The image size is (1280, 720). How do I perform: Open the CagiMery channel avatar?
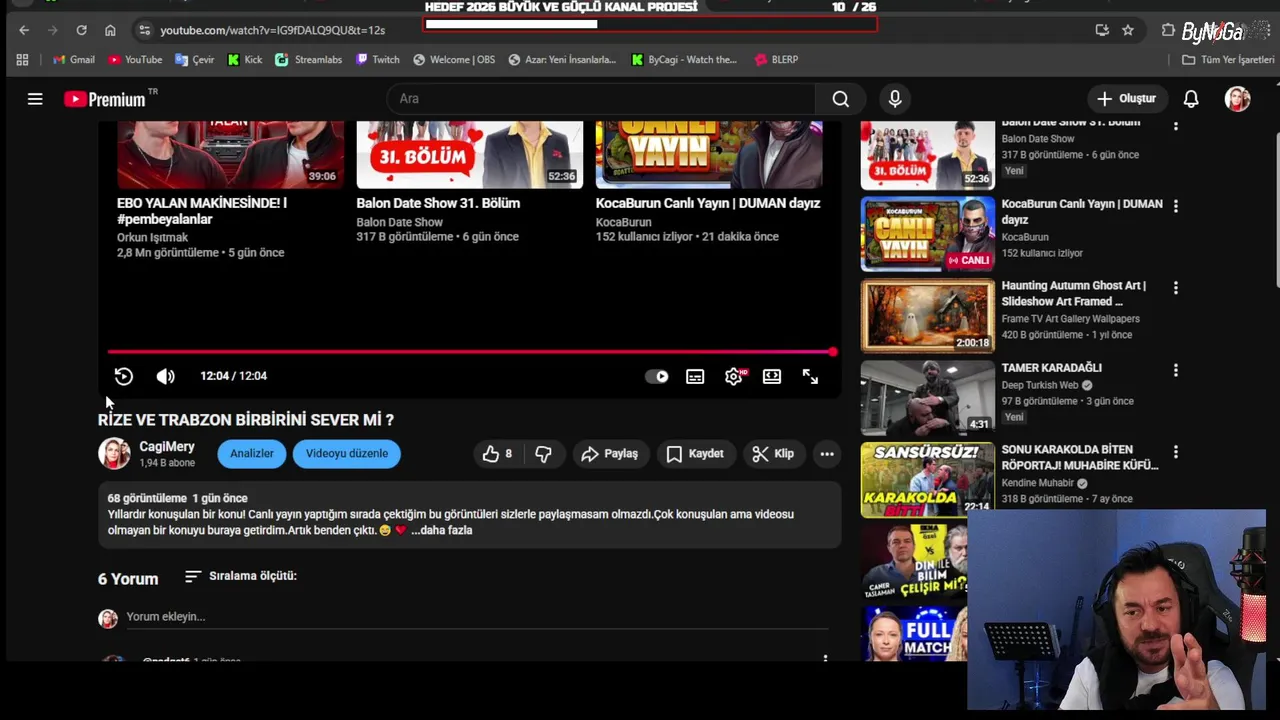pyautogui.click(x=114, y=454)
